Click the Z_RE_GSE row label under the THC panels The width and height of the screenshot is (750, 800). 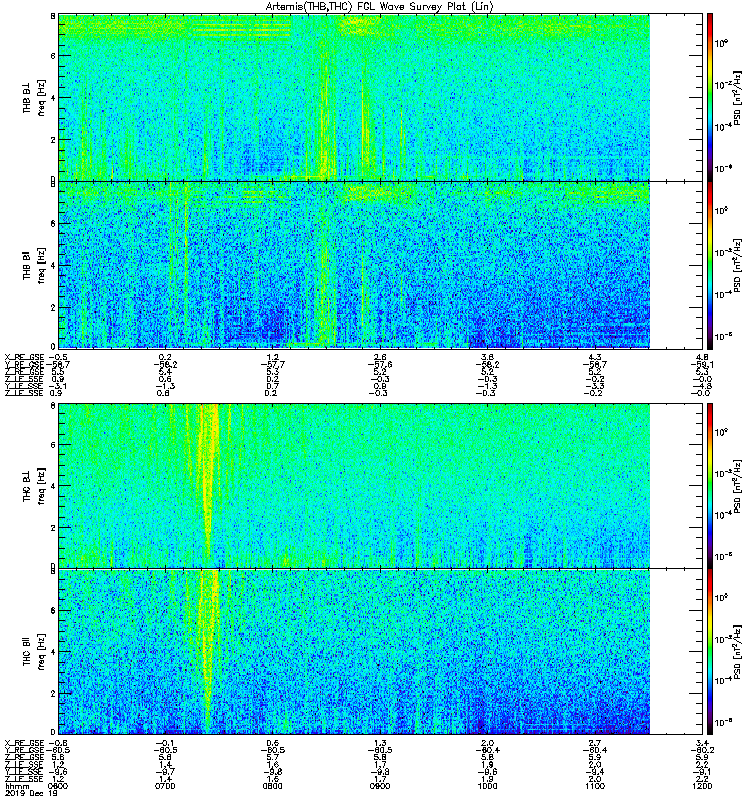point(24,757)
